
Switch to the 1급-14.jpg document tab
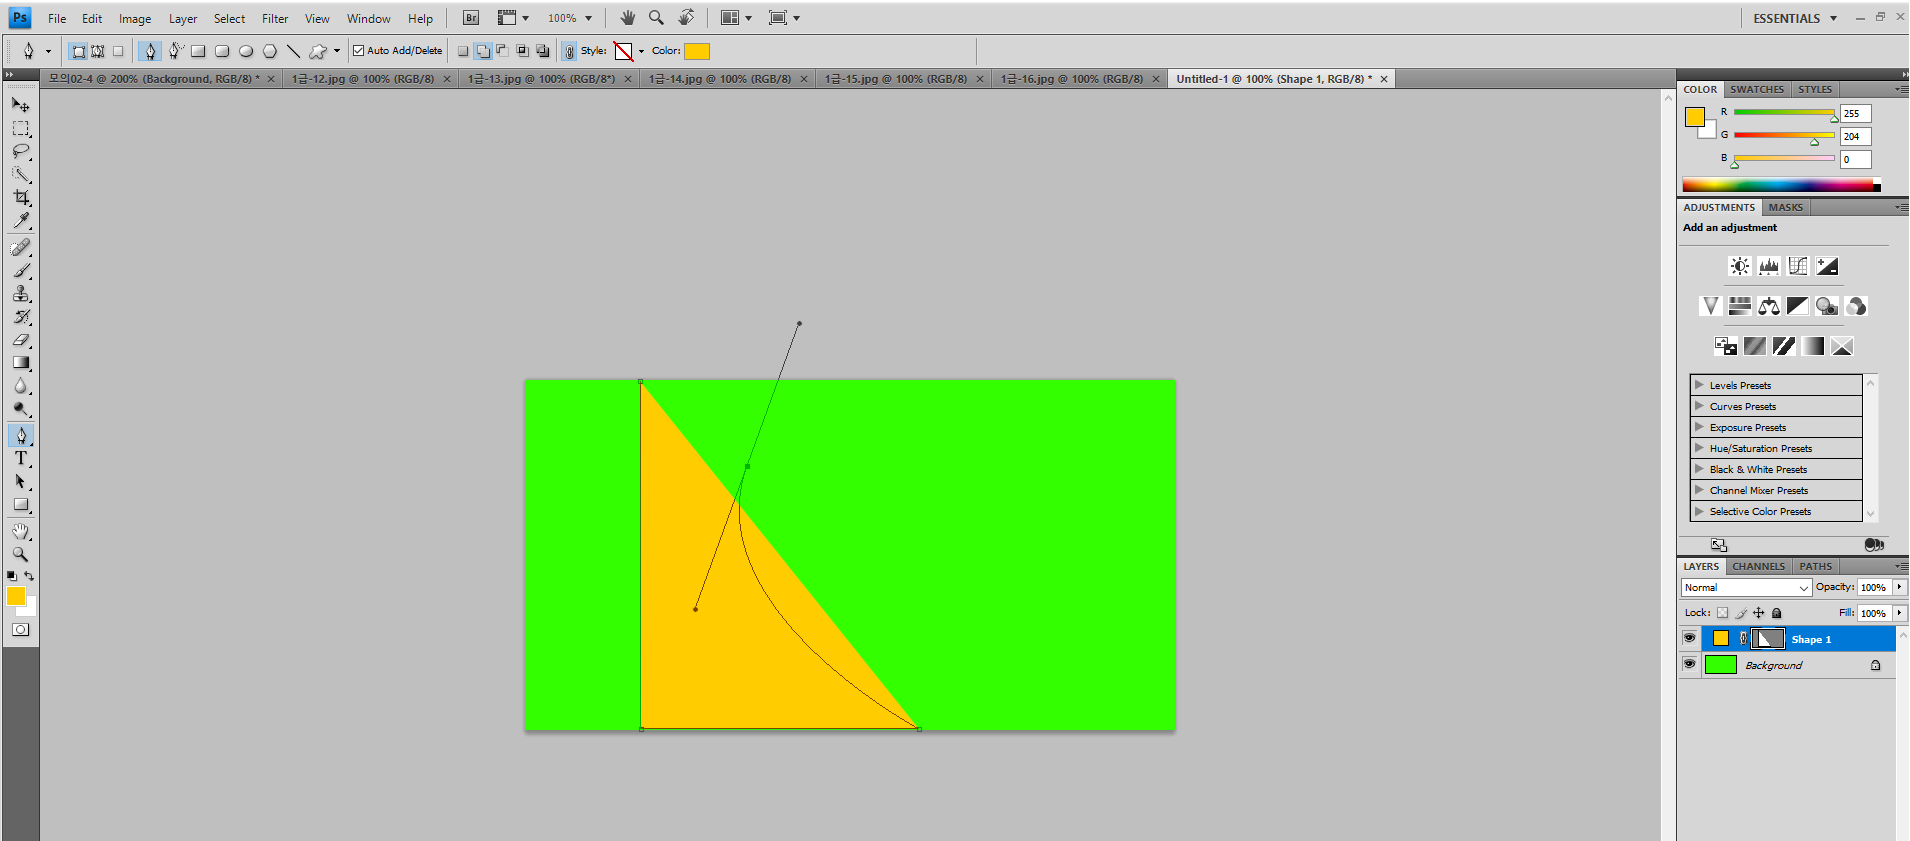719,79
